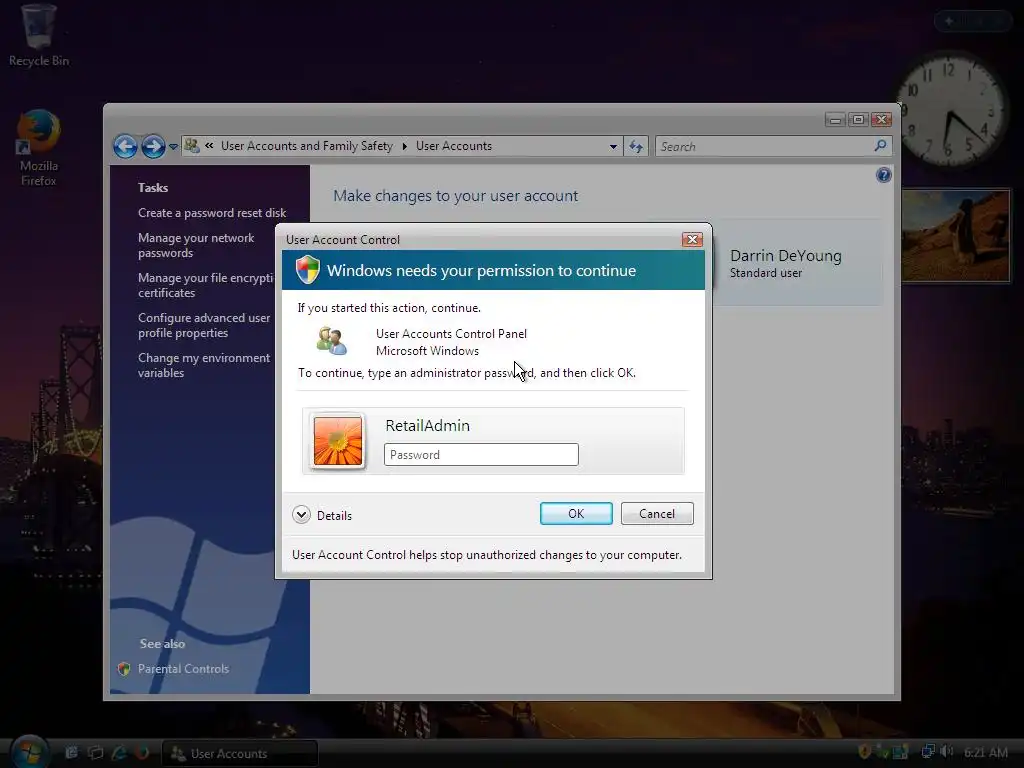1024x768 pixels.
Task: Launch Firefox from Quick Launch
Action: tap(142, 753)
